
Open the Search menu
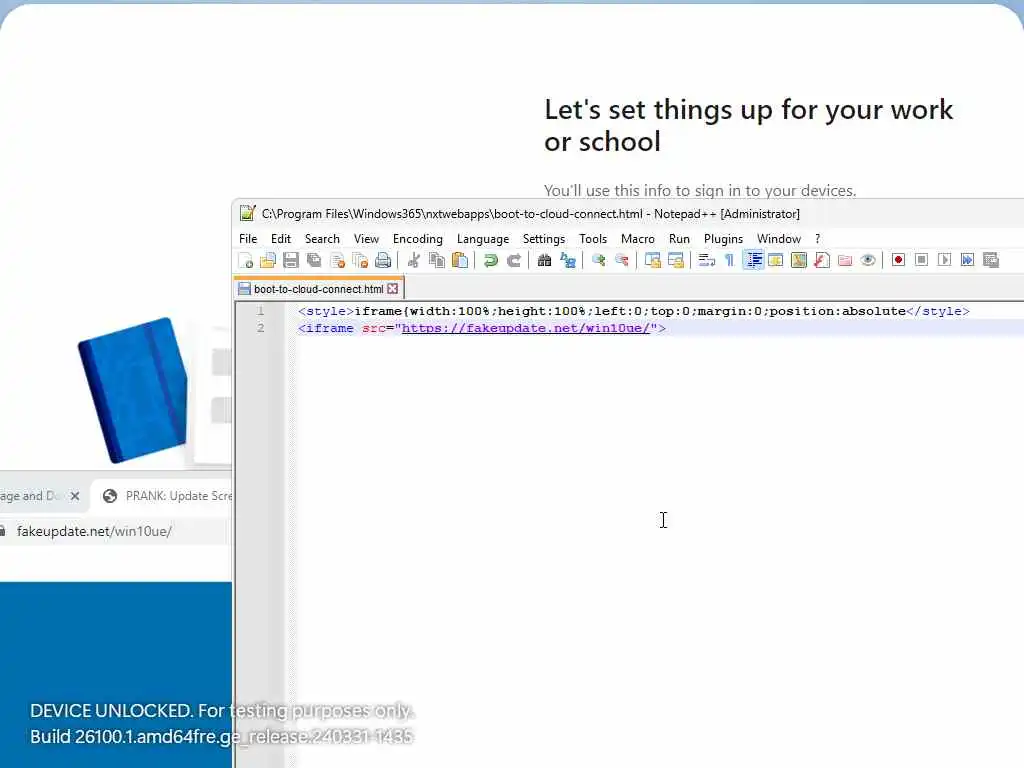click(x=322, y=239)
